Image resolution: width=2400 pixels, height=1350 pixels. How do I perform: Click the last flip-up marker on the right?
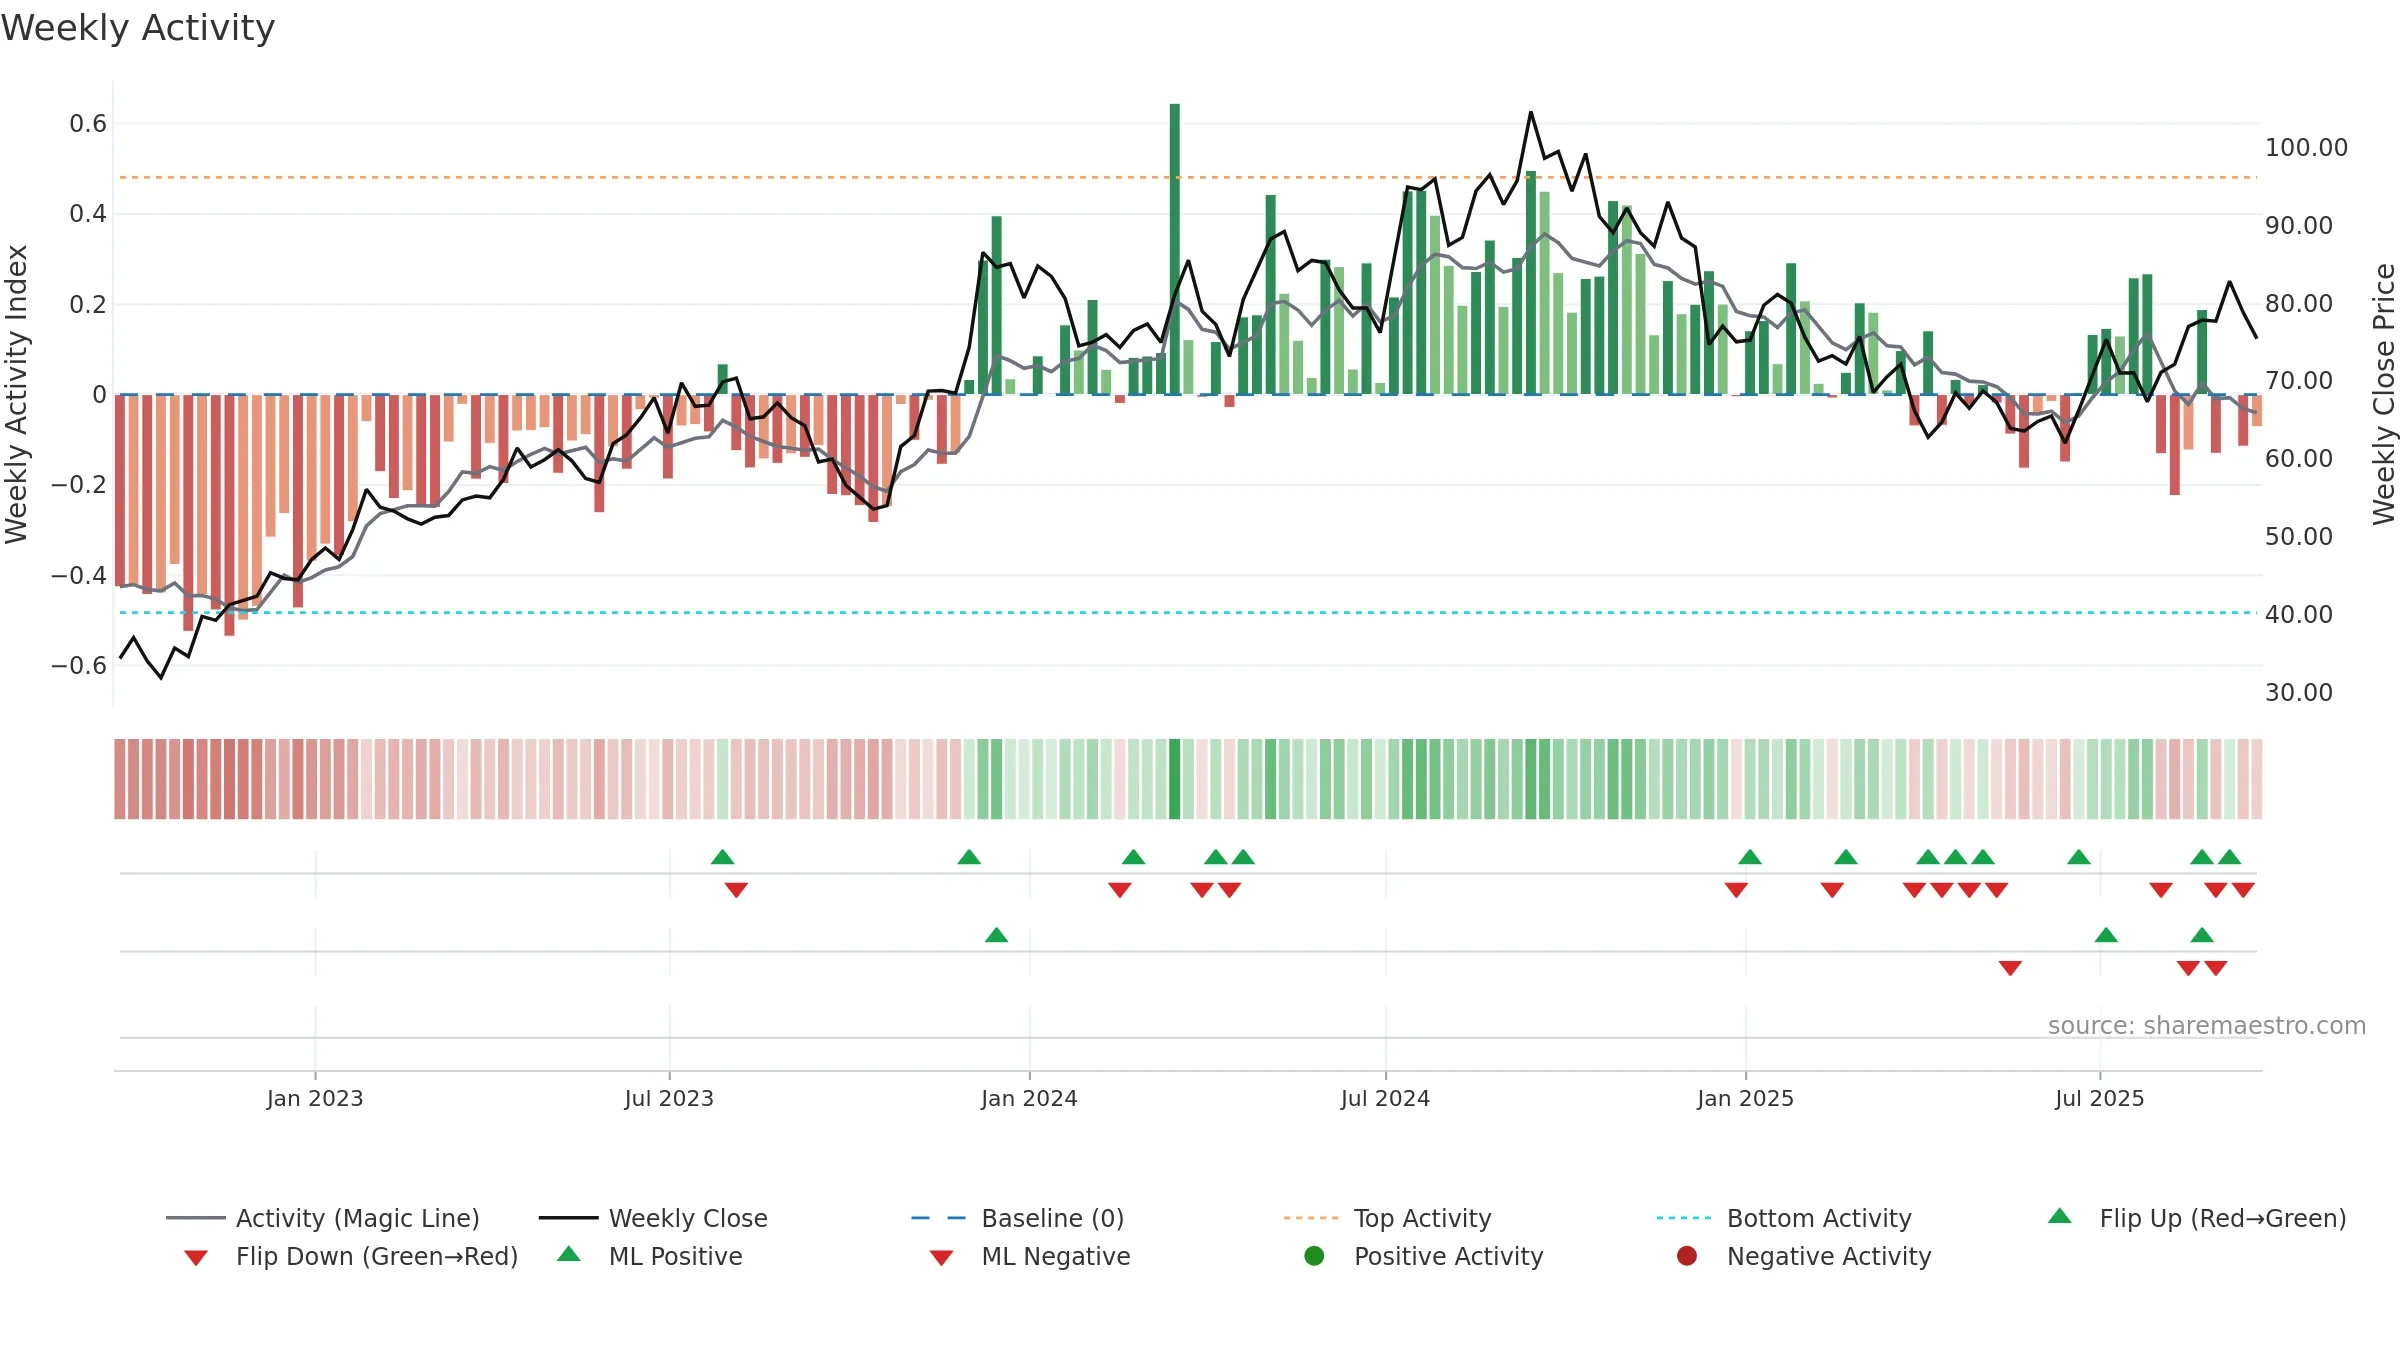[2230, 857]
